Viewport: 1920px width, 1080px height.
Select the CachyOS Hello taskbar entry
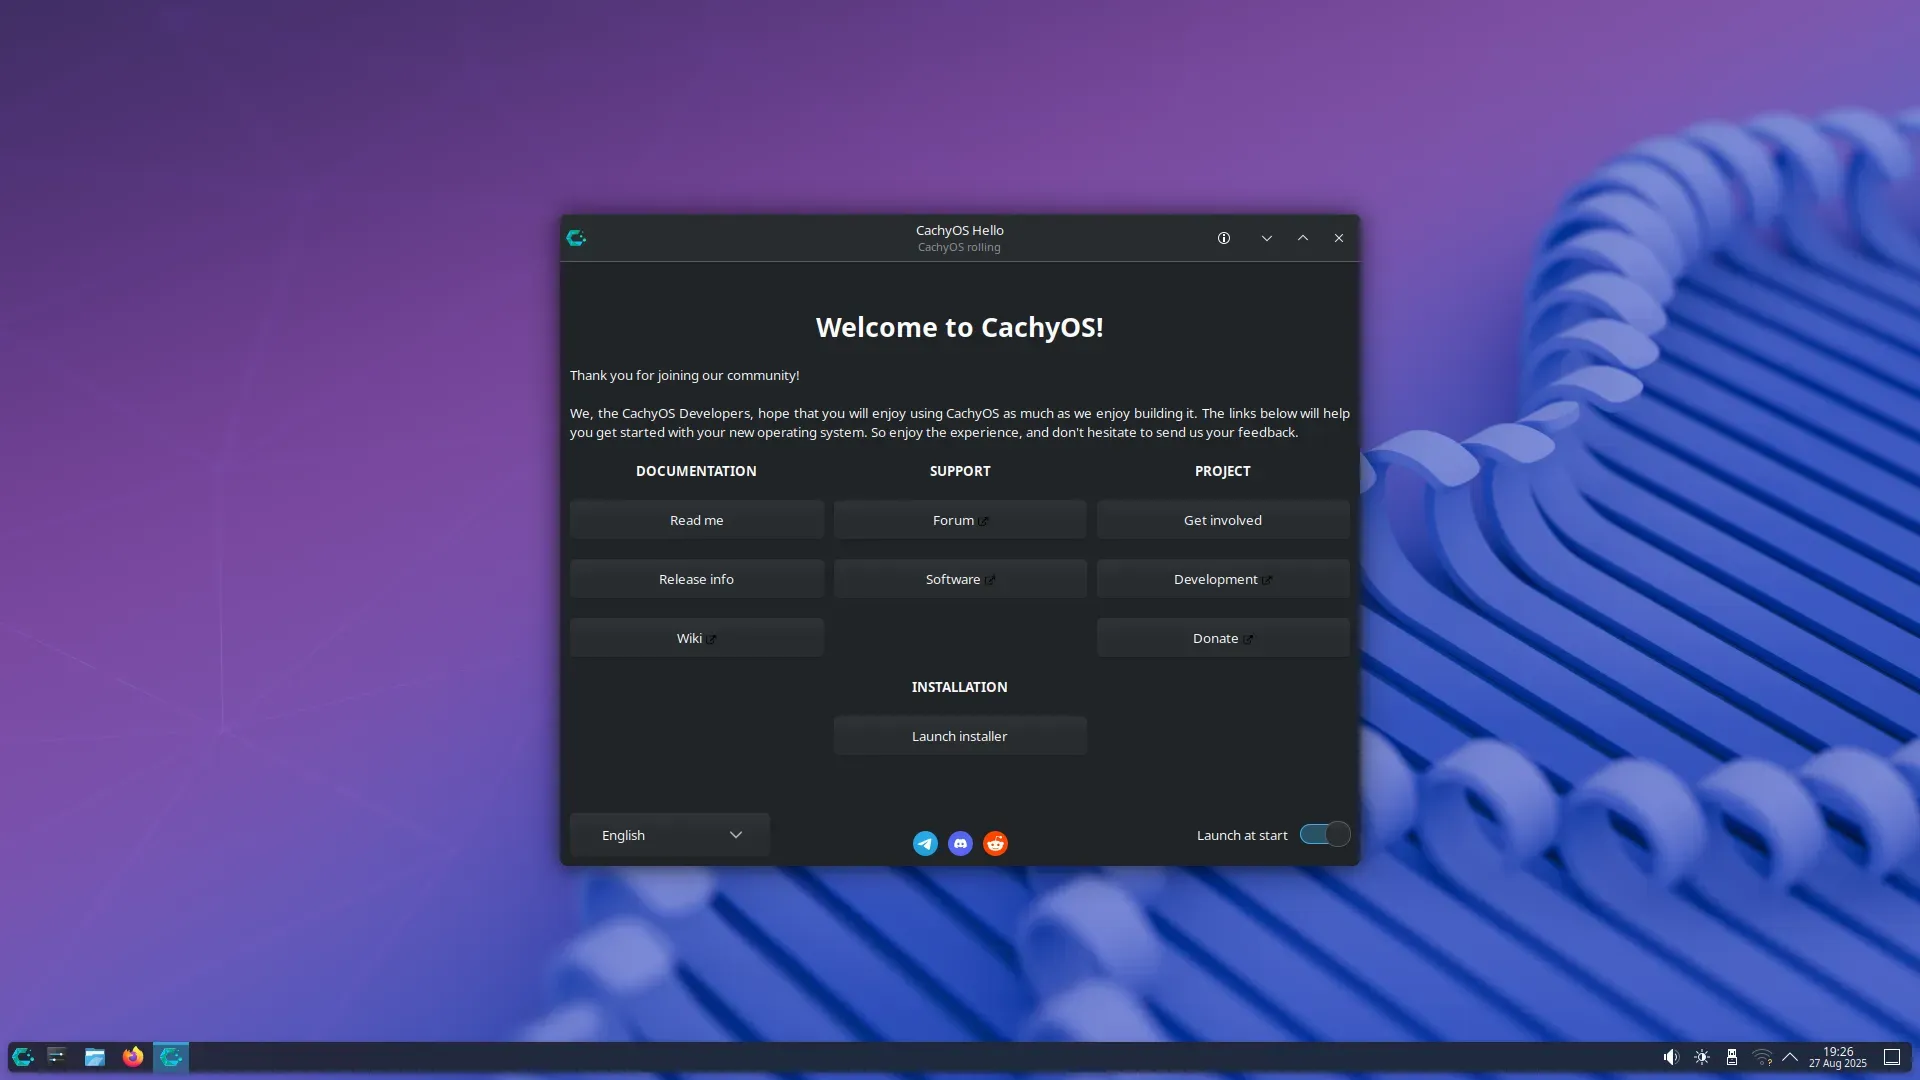[x=171, y=1057]
